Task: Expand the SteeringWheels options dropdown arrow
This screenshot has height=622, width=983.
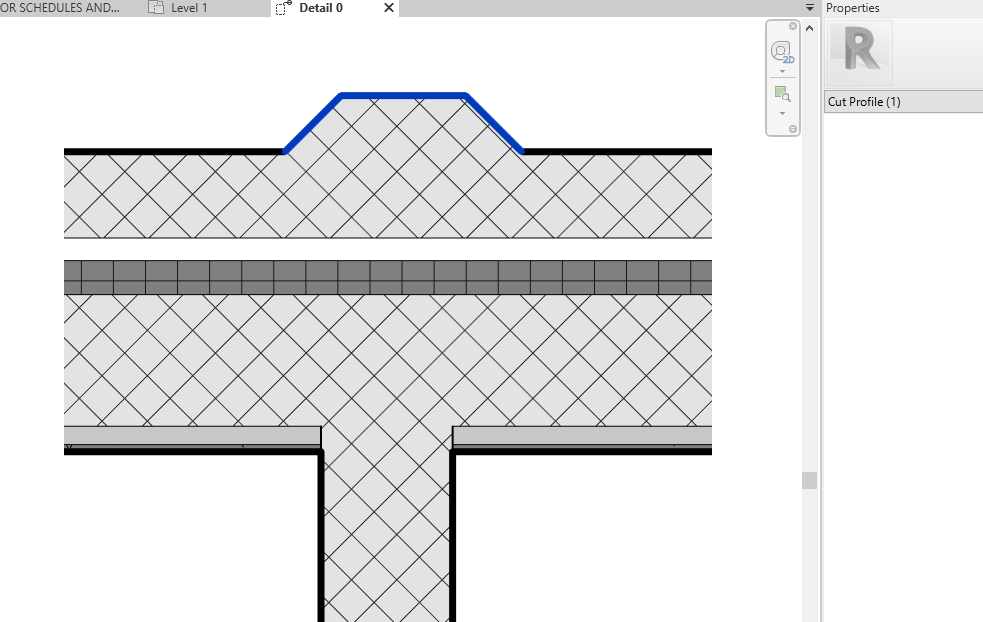Action: point(782,72)
